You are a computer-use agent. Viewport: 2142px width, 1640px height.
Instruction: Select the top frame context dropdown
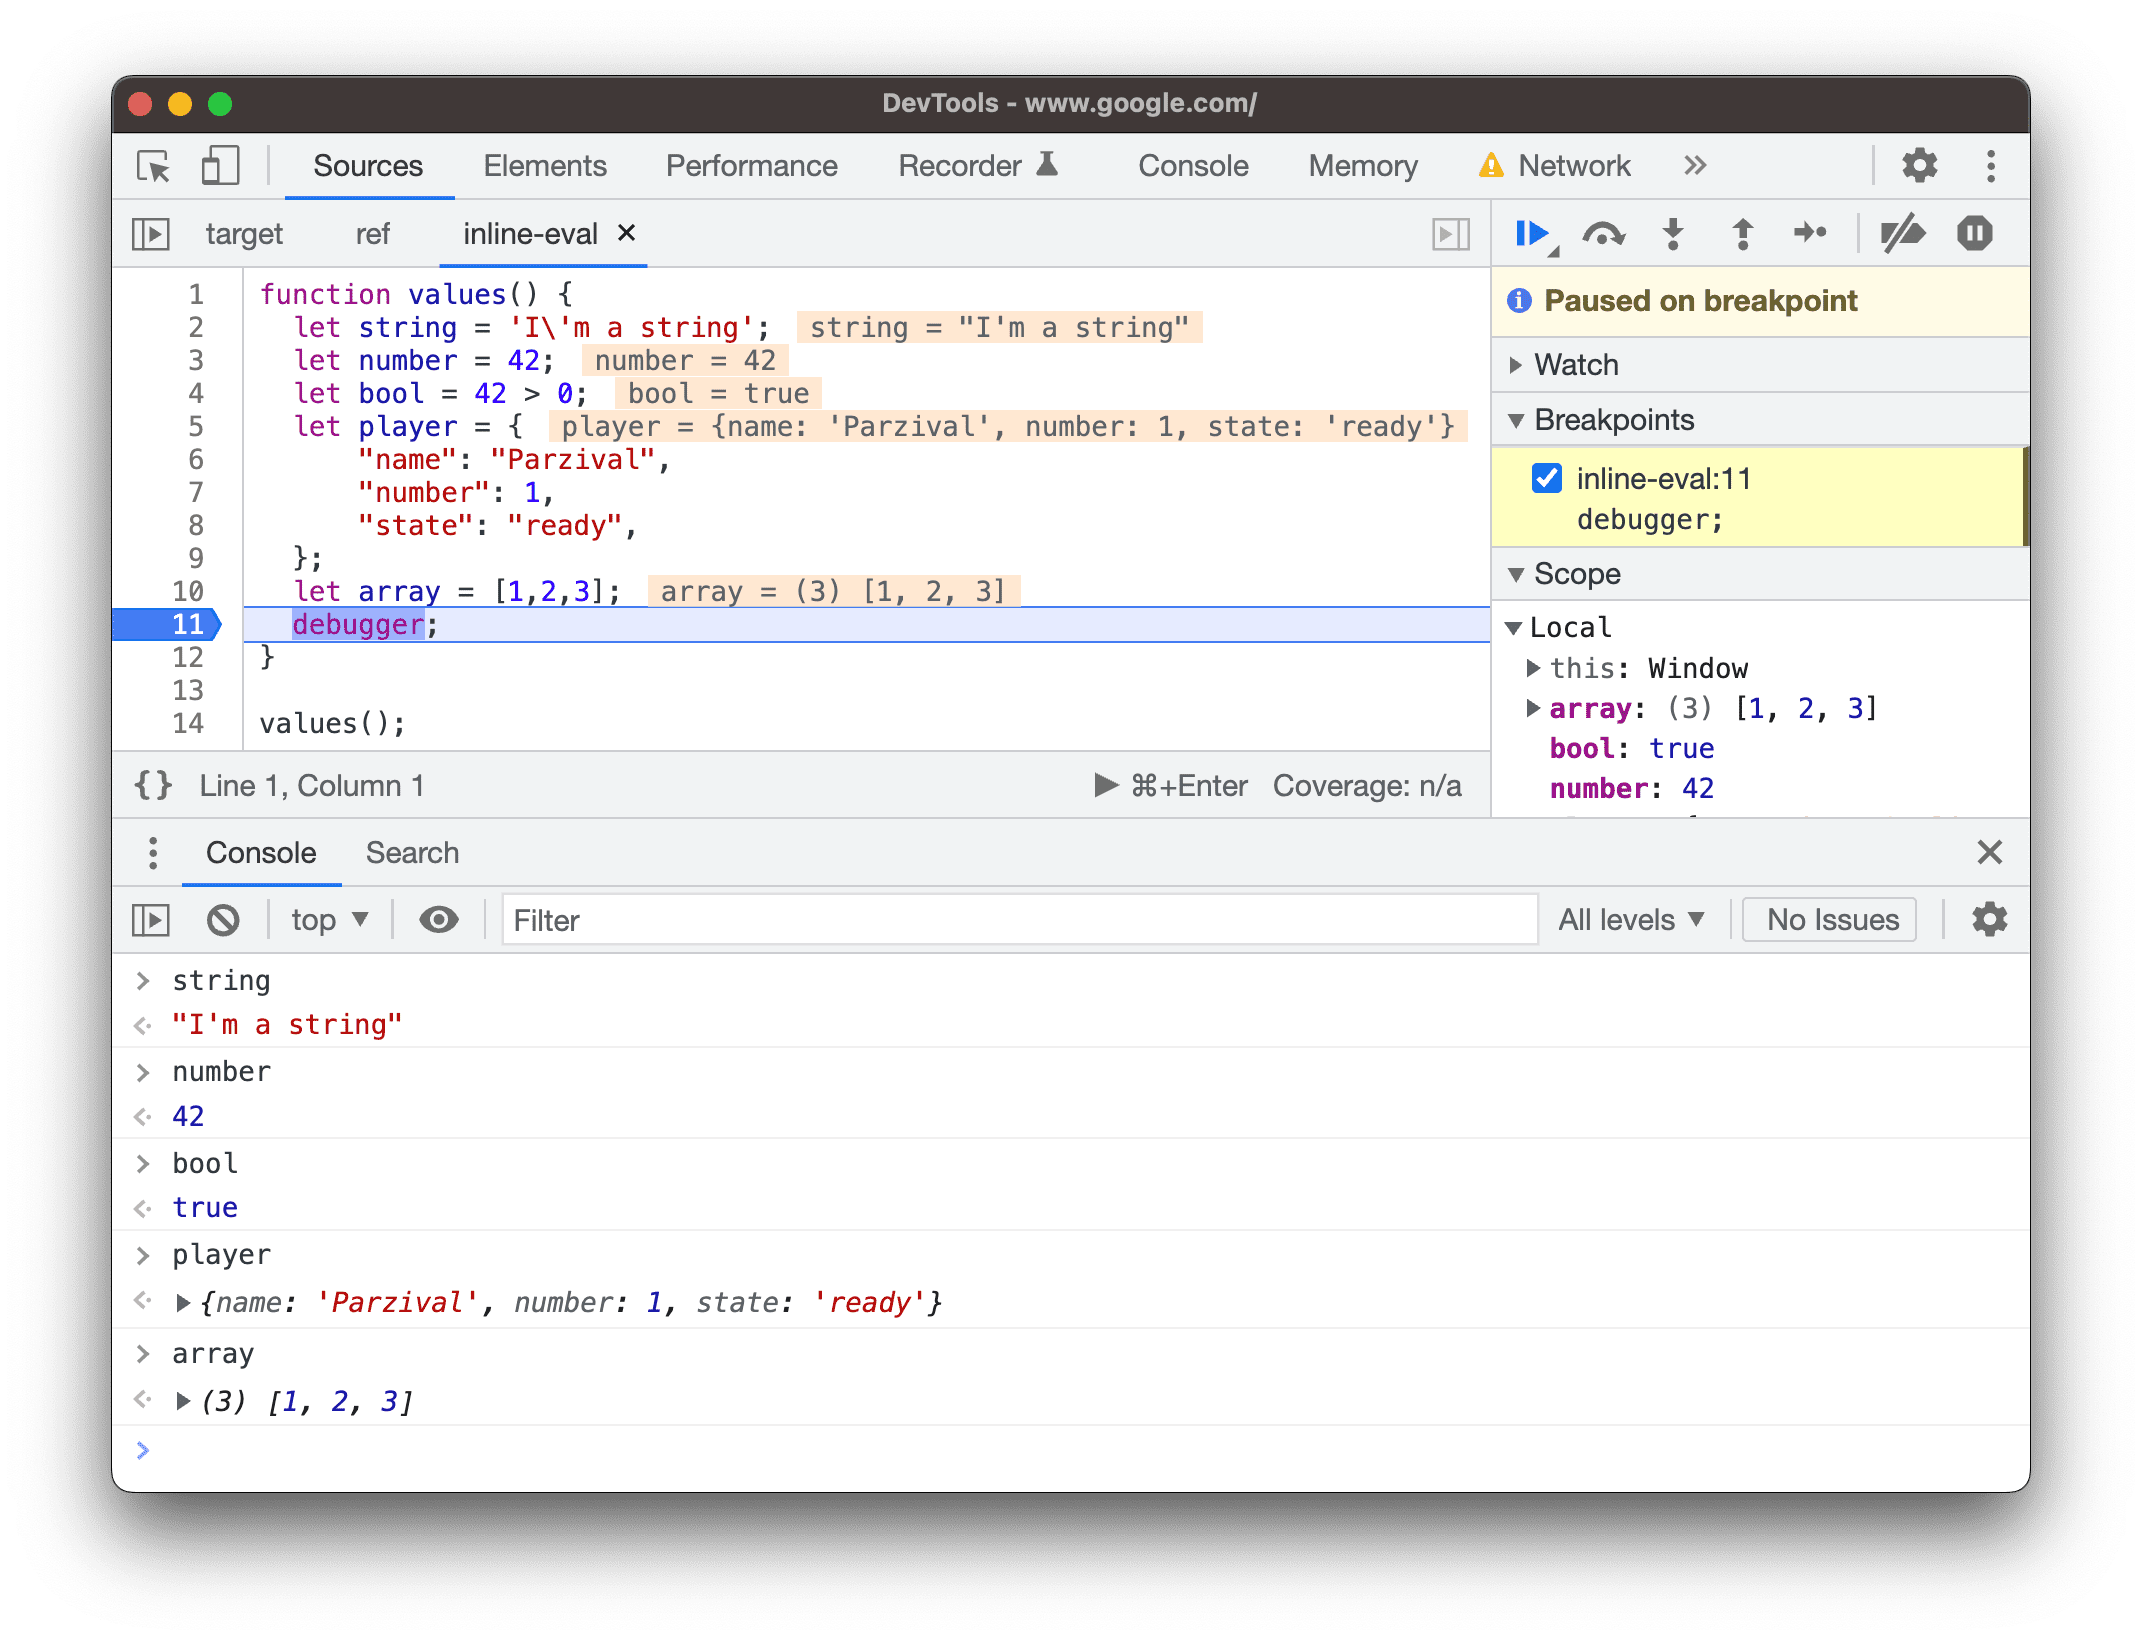click(x=329, y=920)
